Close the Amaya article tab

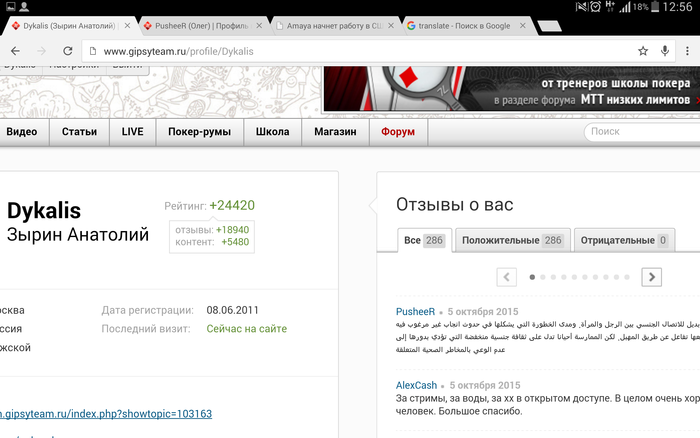point(391,26)
